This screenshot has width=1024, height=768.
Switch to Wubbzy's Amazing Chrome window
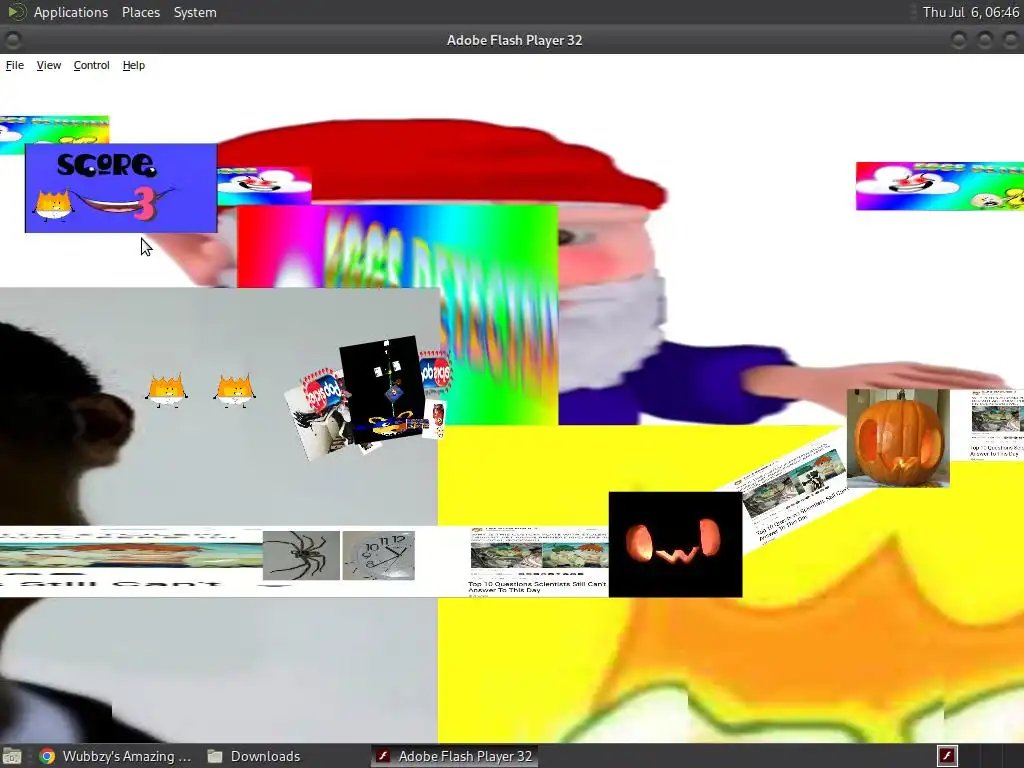115,756
